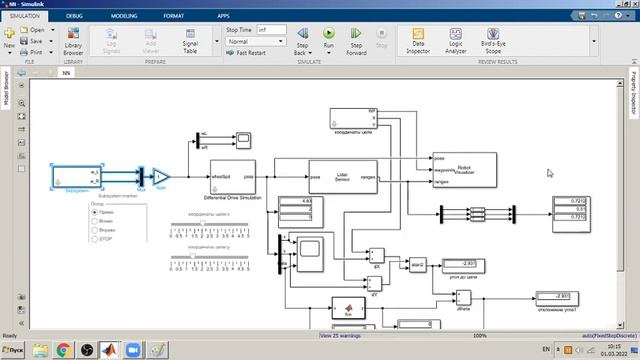Click the model hierarchy icon left of the NN tab
The width and height of the screenshot is (640, 360).
coord(22,73)
